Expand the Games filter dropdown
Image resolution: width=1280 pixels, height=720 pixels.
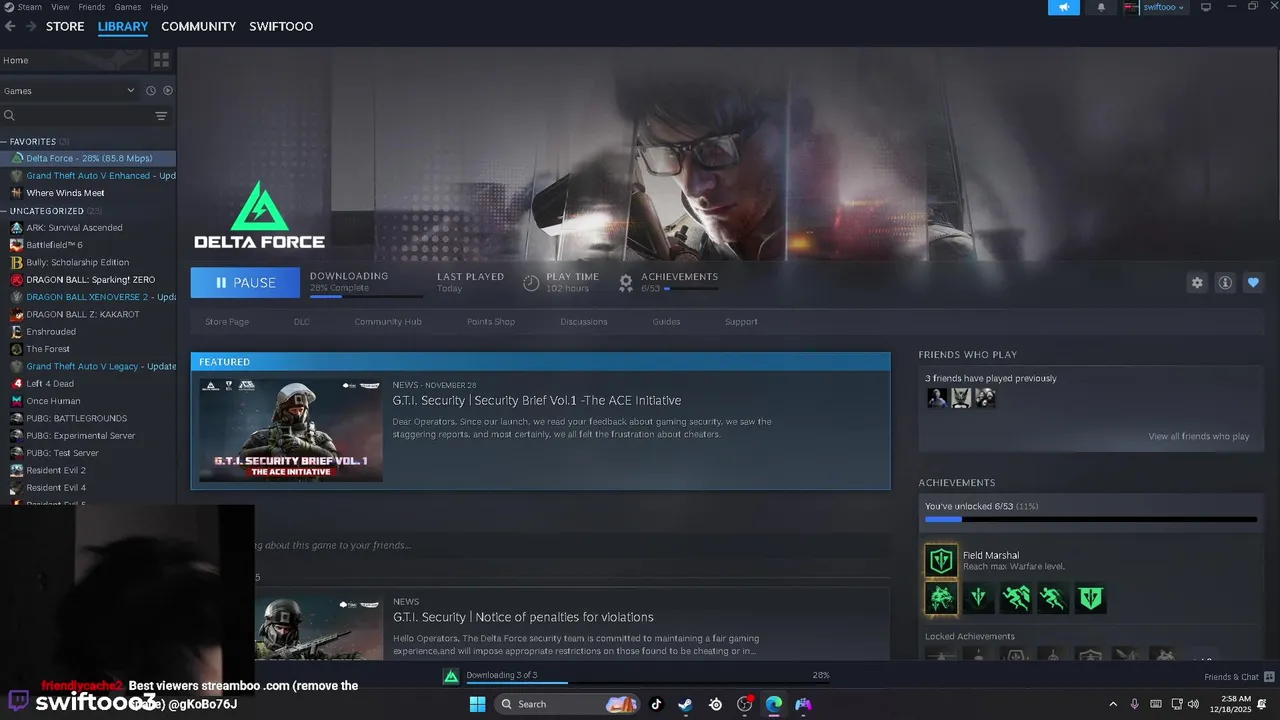click(x=69, y=90)
